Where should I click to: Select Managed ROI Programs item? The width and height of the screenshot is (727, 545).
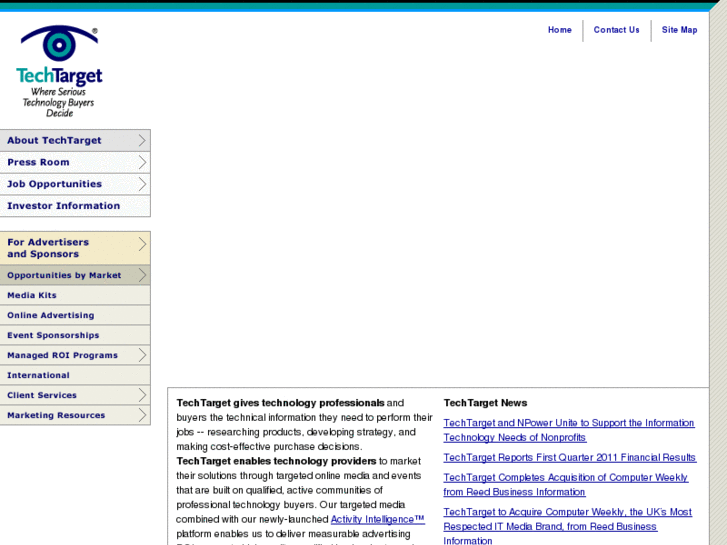(x=75, y=355)
